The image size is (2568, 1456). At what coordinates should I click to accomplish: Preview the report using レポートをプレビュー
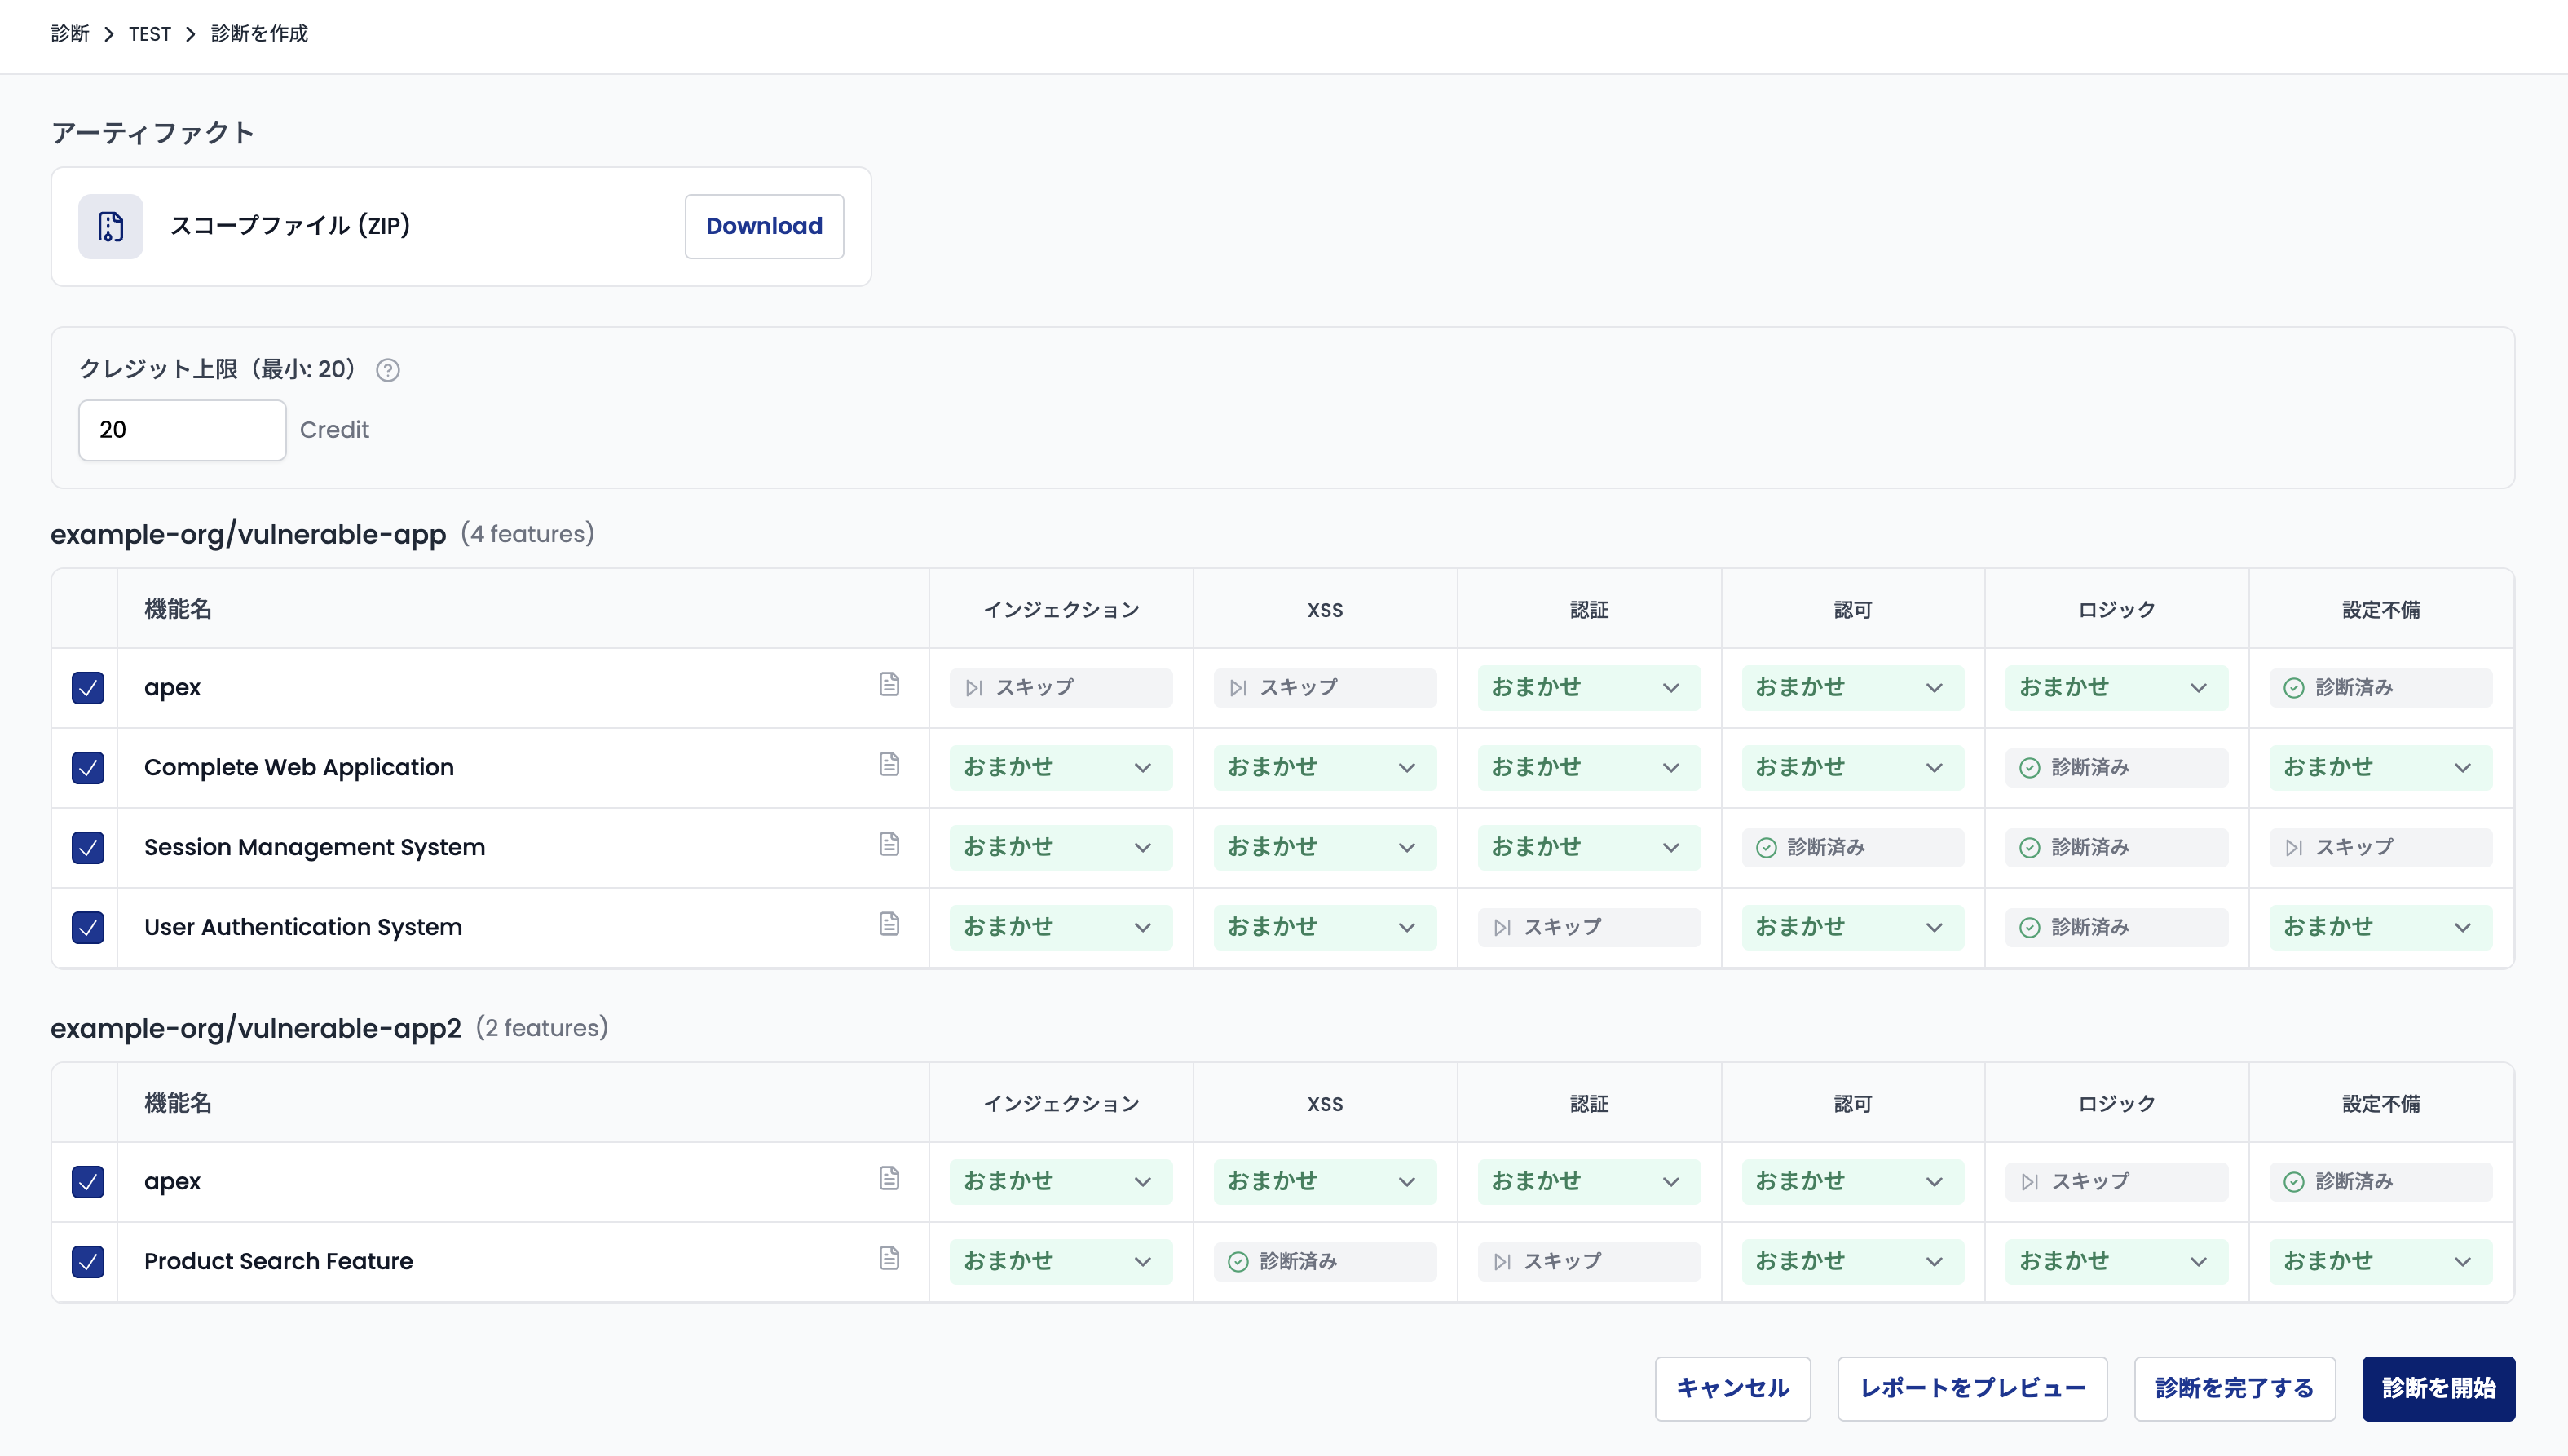[1972, 1388]
